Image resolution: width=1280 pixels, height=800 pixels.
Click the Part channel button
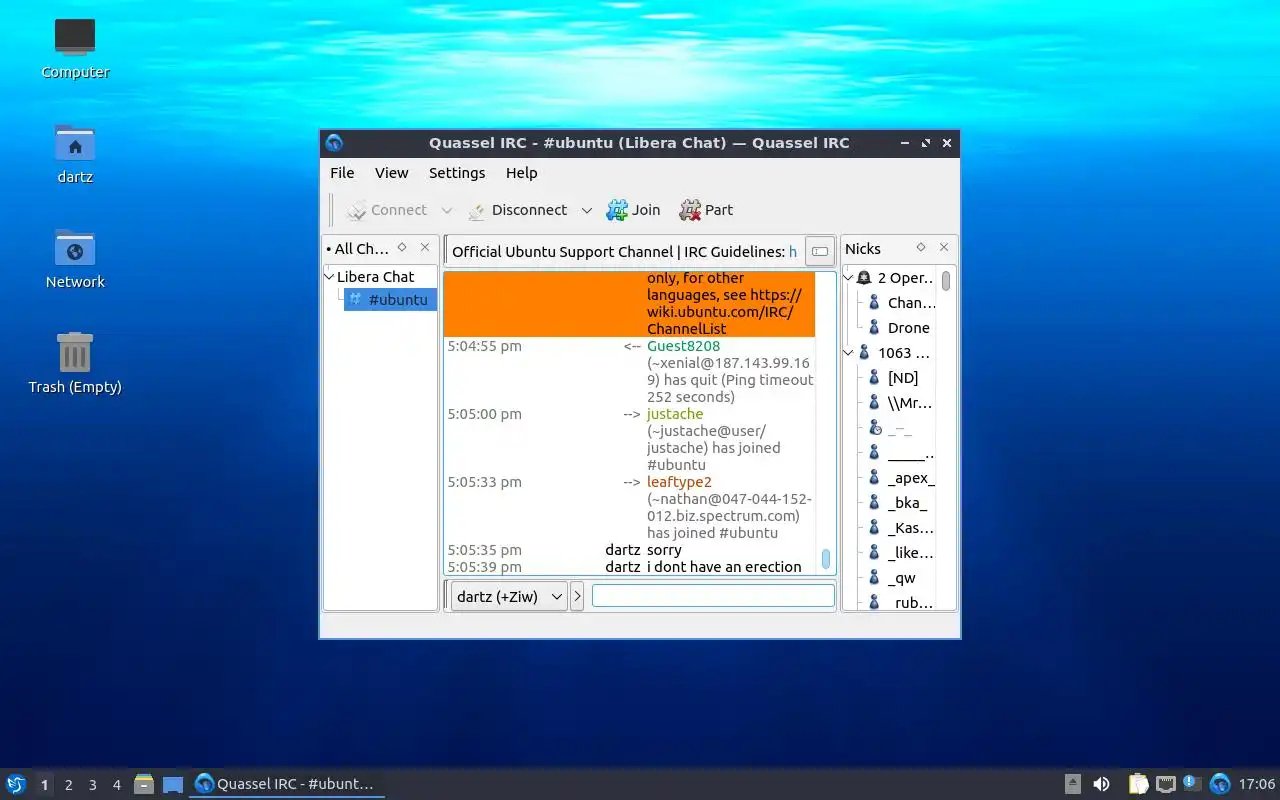(x=706, y=210)
